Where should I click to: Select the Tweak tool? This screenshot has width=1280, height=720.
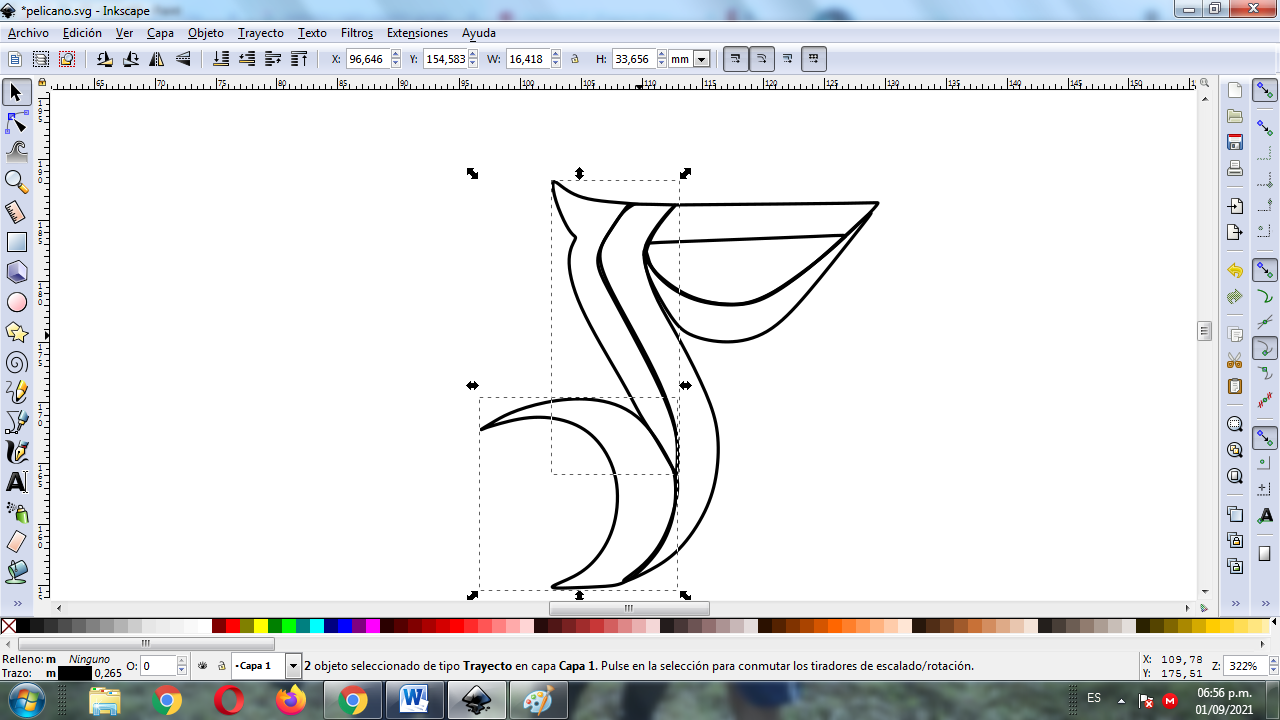16,152
